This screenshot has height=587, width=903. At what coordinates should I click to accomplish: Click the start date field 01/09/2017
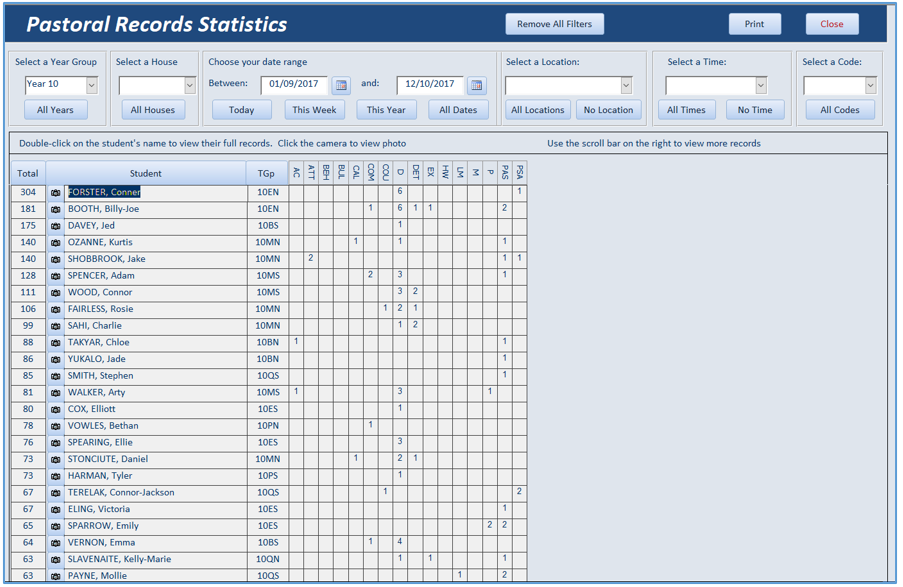[x=294, y=85]
